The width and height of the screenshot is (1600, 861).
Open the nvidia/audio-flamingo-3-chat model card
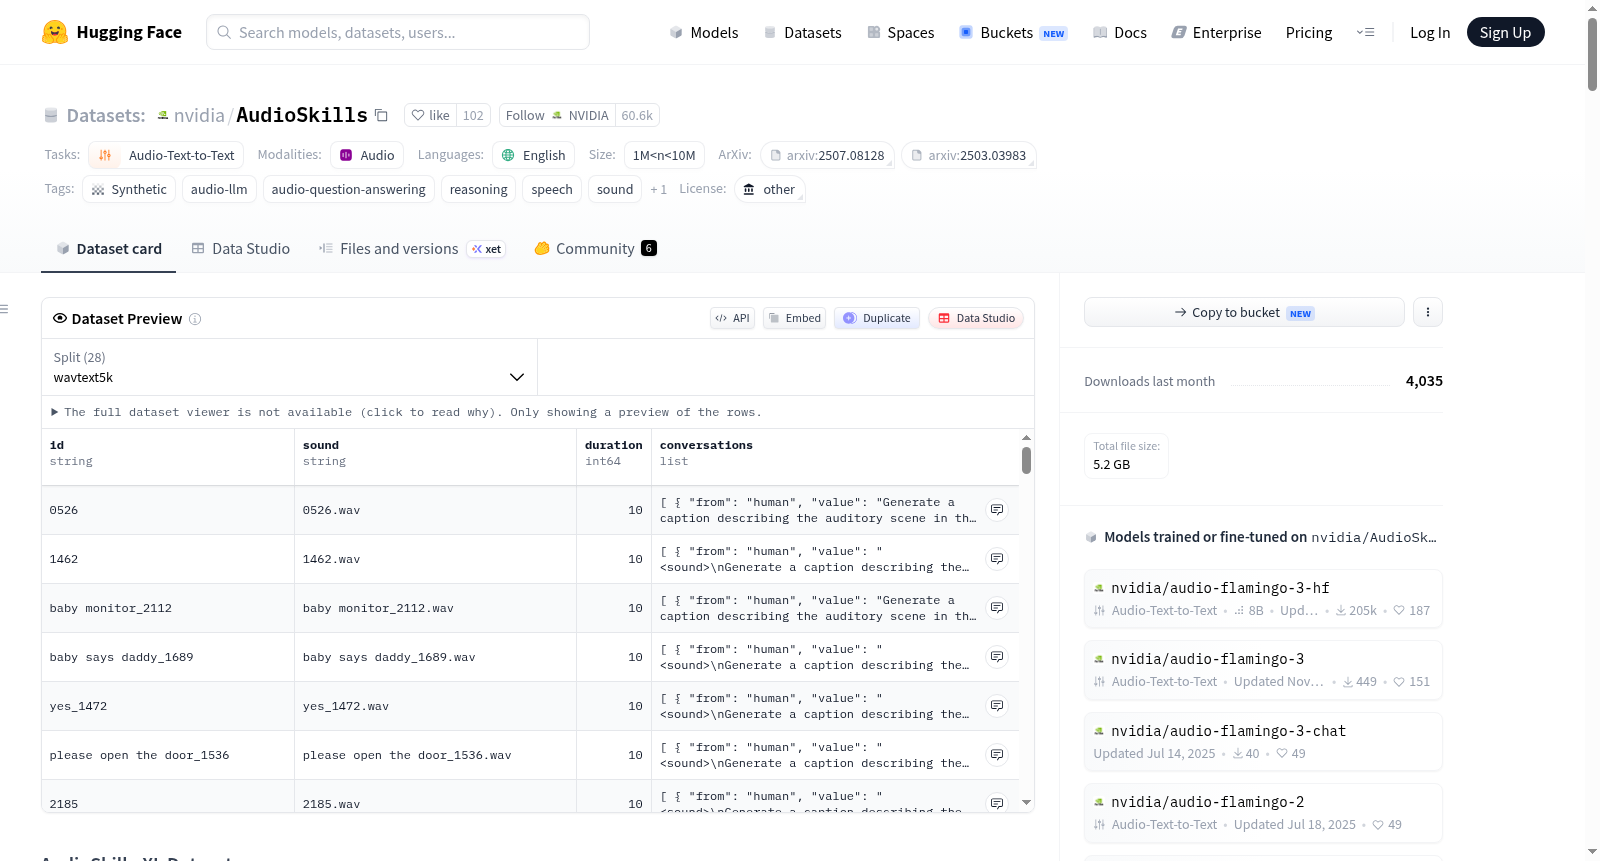tap(1263, 741)
